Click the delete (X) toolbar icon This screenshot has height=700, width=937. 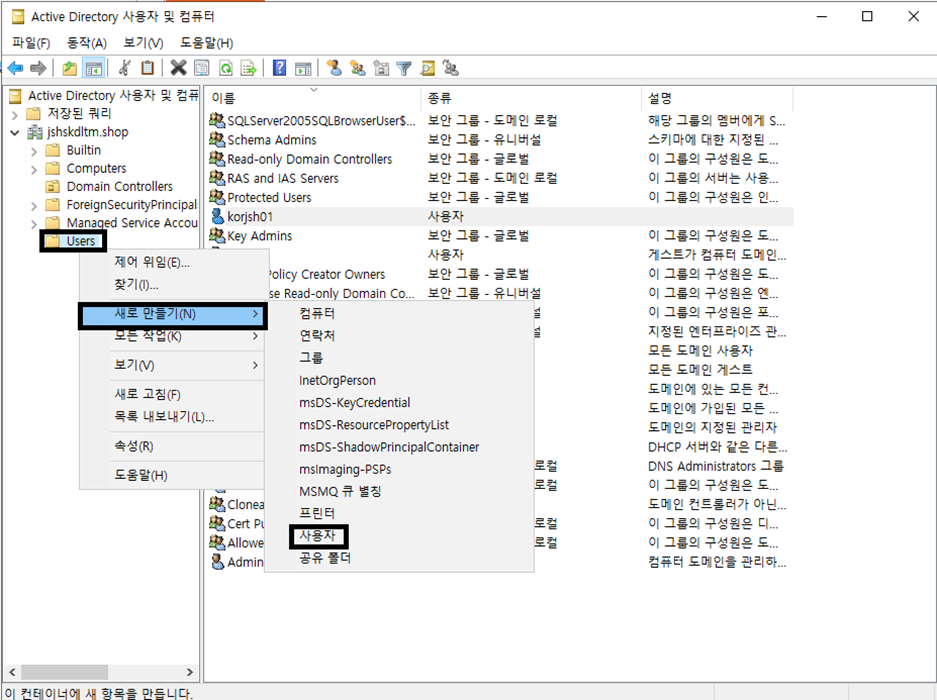tap(178, 68)
